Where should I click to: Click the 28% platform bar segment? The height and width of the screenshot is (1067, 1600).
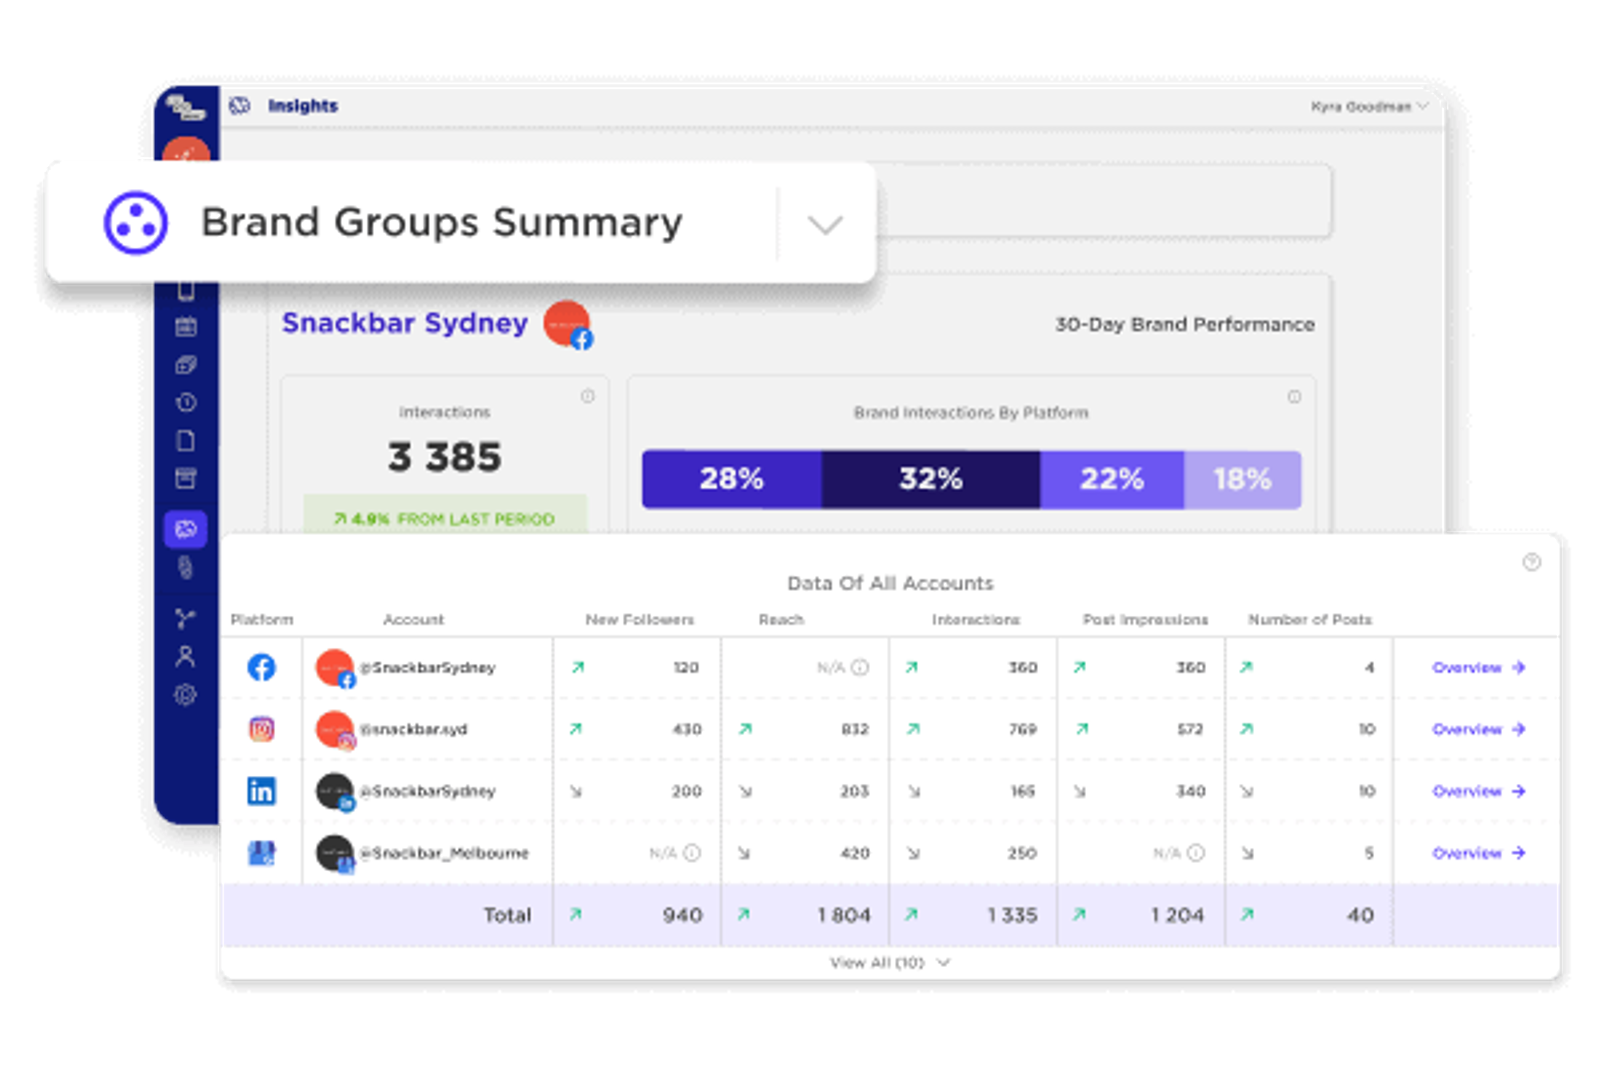click(732, 479)
